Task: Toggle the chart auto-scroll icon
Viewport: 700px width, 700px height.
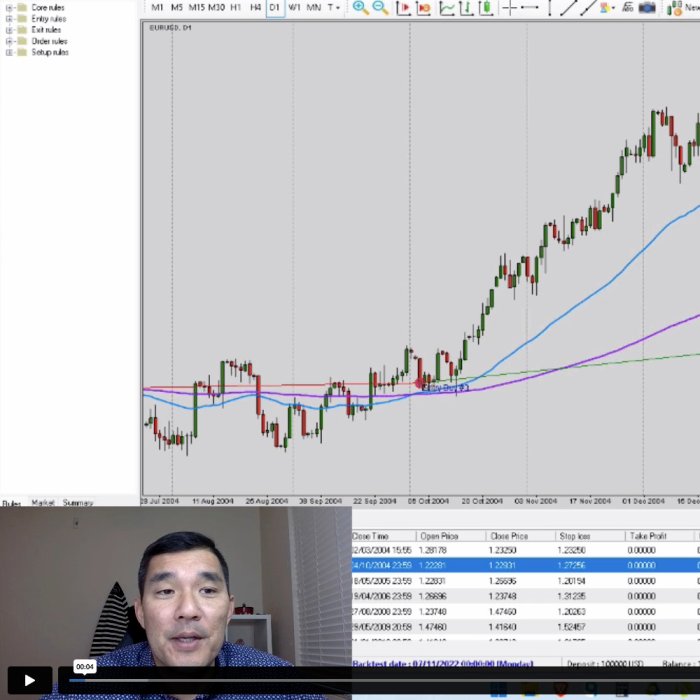Action: (x=423, y=7)
